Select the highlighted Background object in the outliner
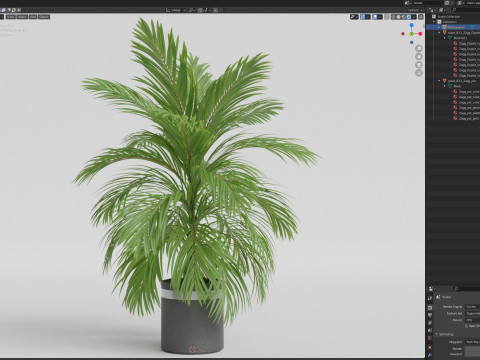Viewport: 480px width, 360px height. click(453, 27)
